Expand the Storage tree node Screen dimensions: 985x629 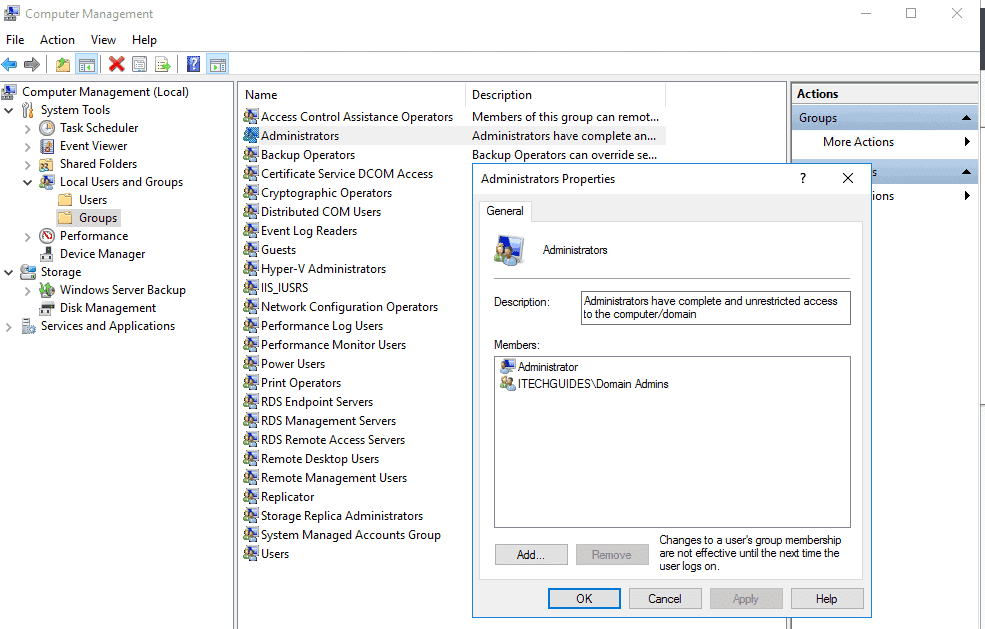coord(8,271)
